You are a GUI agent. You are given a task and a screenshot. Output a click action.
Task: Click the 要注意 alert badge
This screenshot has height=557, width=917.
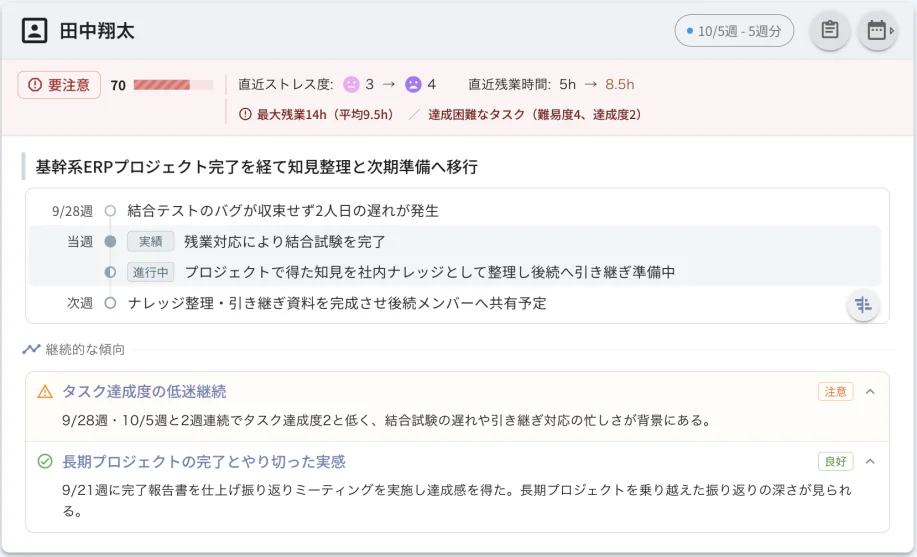click(x=59, y=85)
